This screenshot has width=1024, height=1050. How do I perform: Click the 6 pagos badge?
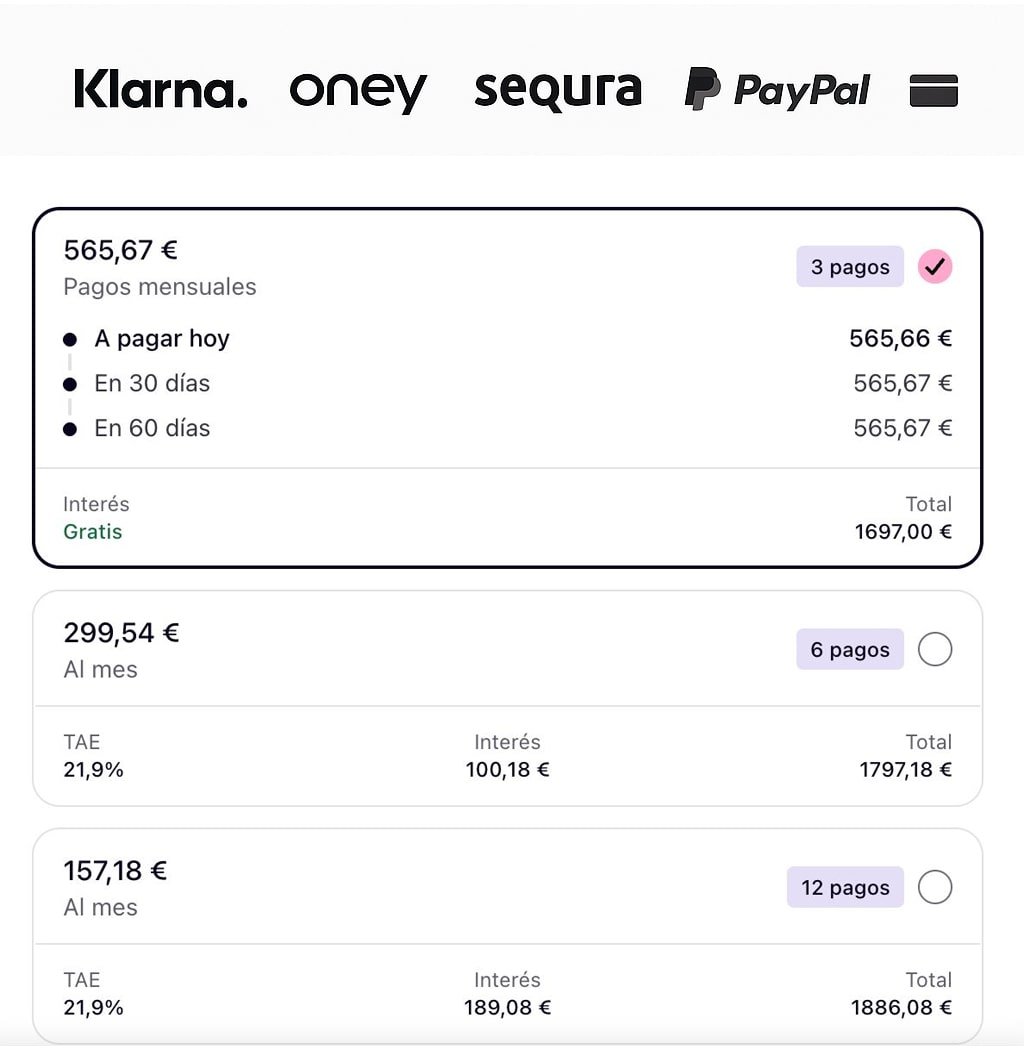[850, 650]
